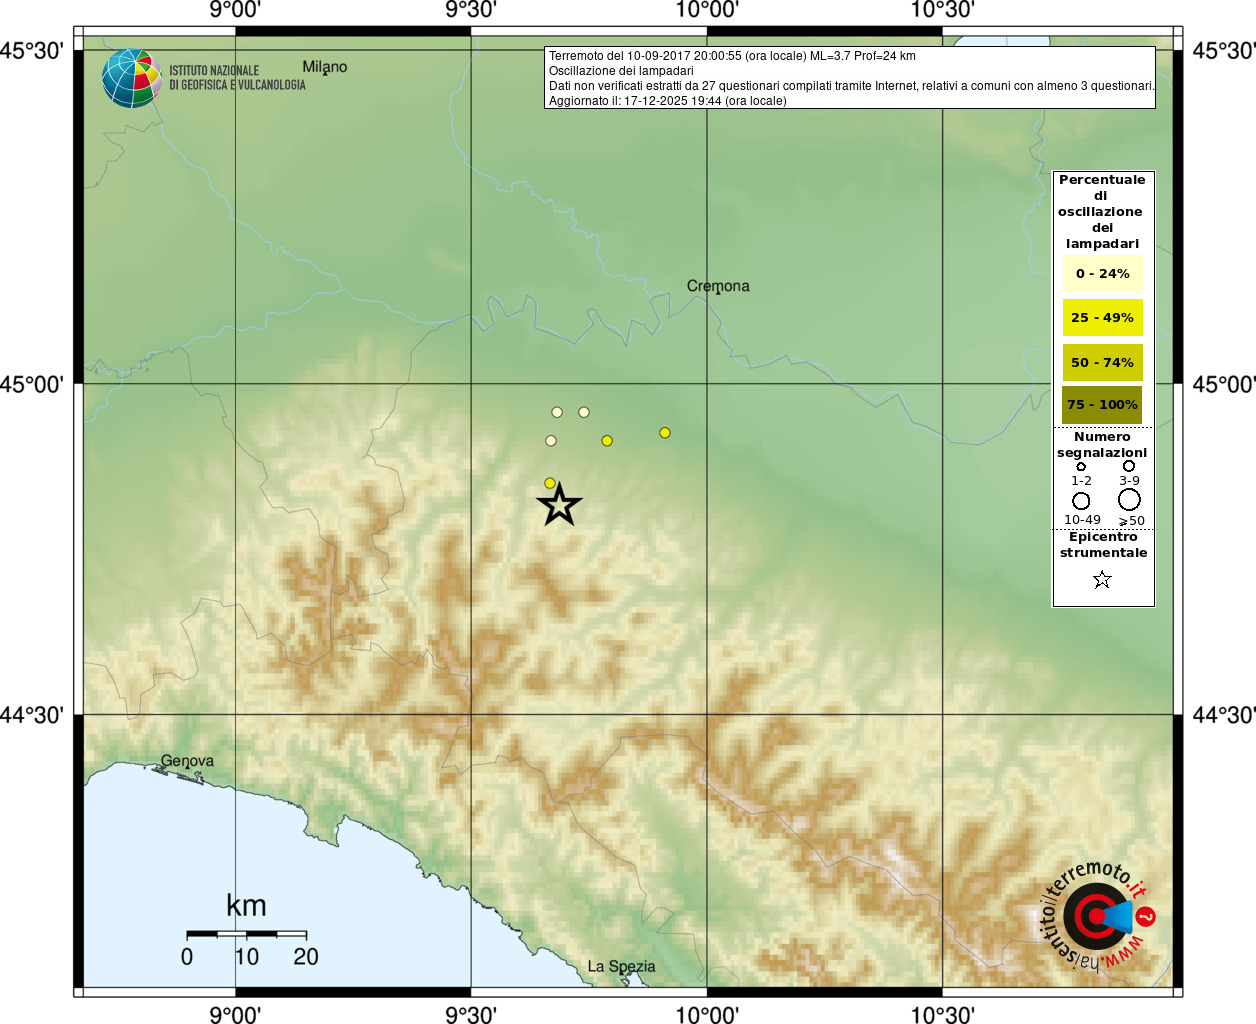Click the top 10°00' longitude label

click(x=707, y=10)
